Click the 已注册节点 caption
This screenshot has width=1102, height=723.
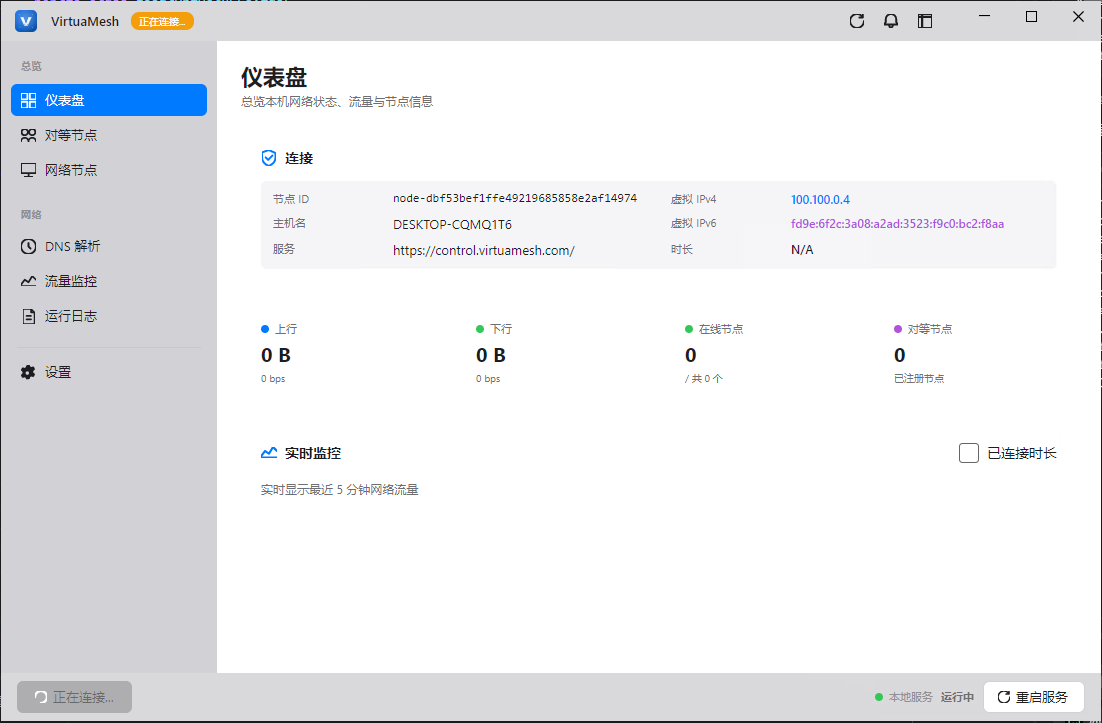[919, 379]
